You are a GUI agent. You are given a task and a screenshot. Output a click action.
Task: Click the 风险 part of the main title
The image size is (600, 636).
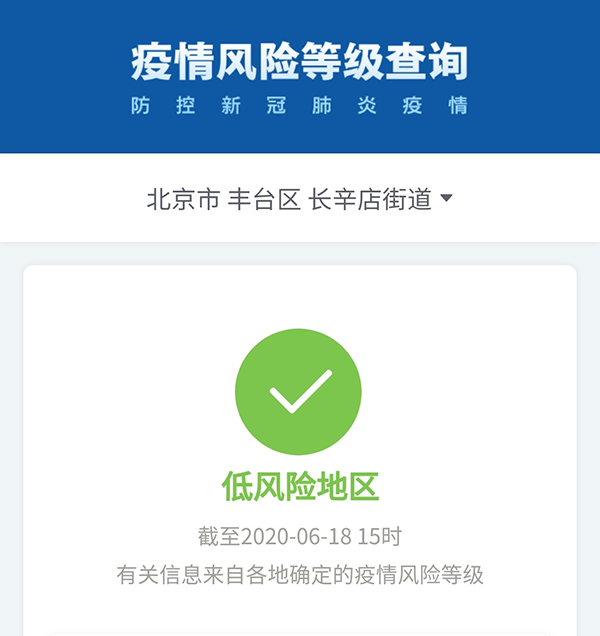257,62
